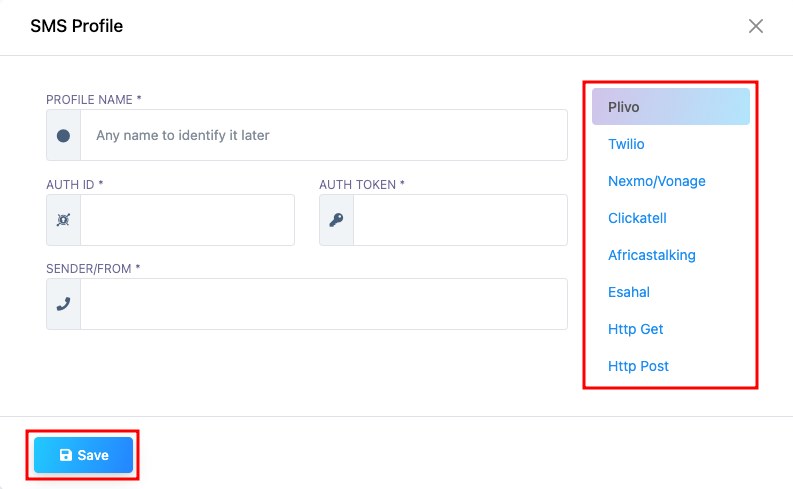The width and height of the screenshot is (793, 489).
Task: Click the phone icon beside Sender/From
Action: [x=63, y=304]
